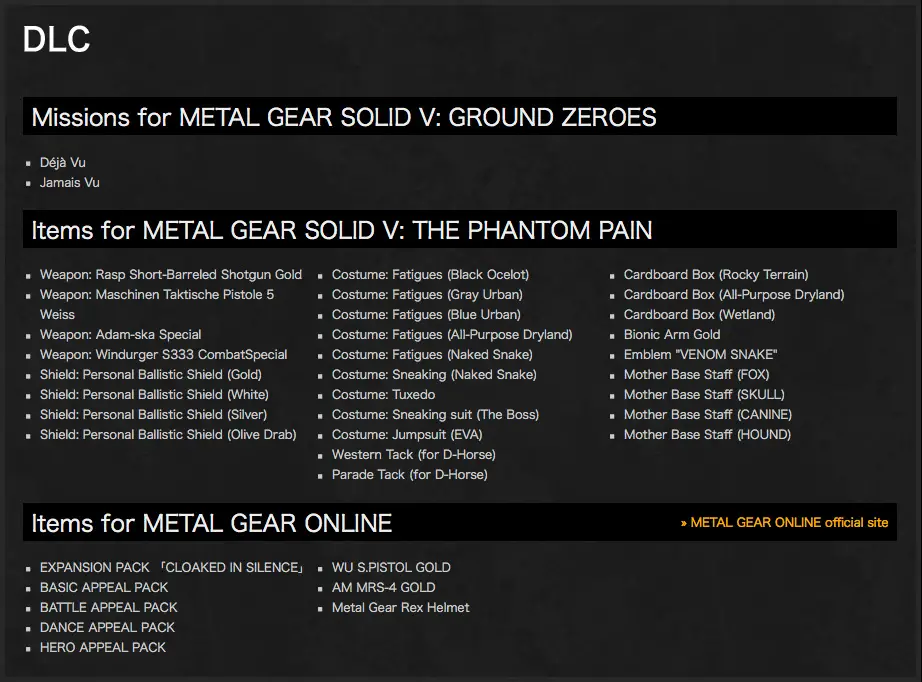Click Western Tack (for D-Horse)
Viewport: 922px width, 682px height.
tap(413, 454)
